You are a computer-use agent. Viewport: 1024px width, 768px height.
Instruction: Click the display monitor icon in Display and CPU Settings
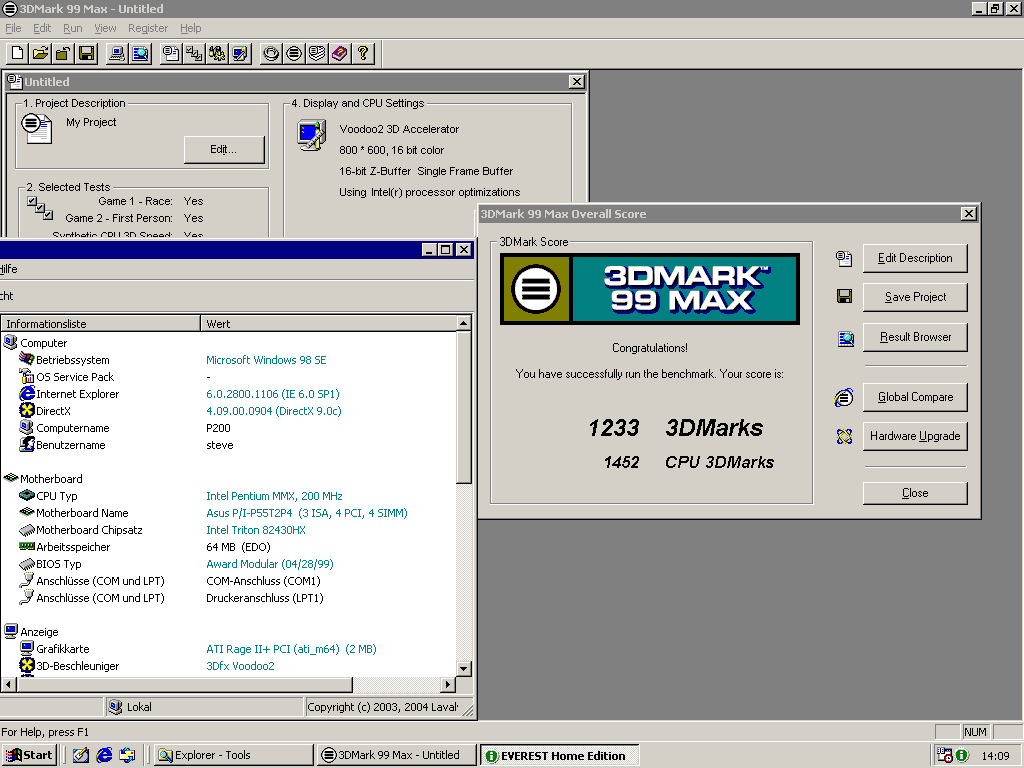click(312, 135)
